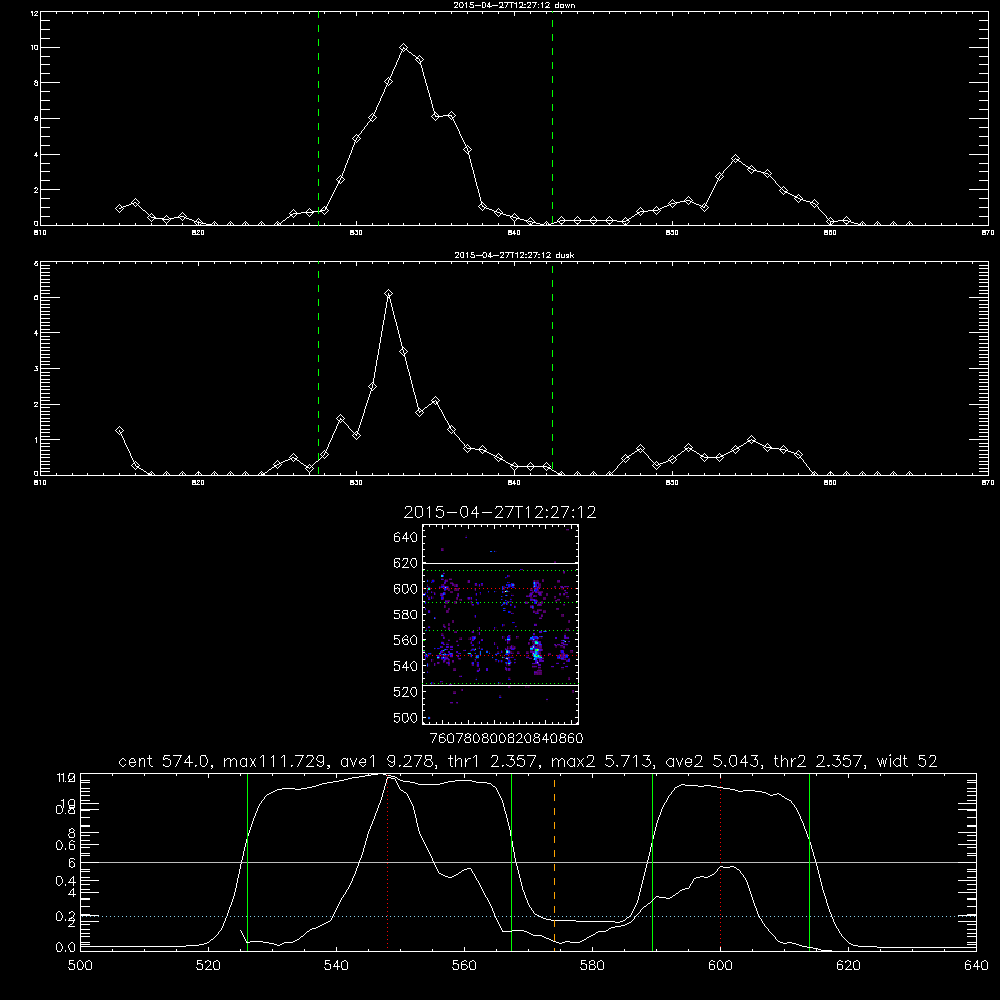Click the "600" label on the bottom plot x-axis
This screenshot has height=1000, width=1000.
click(x=721, y=966)
